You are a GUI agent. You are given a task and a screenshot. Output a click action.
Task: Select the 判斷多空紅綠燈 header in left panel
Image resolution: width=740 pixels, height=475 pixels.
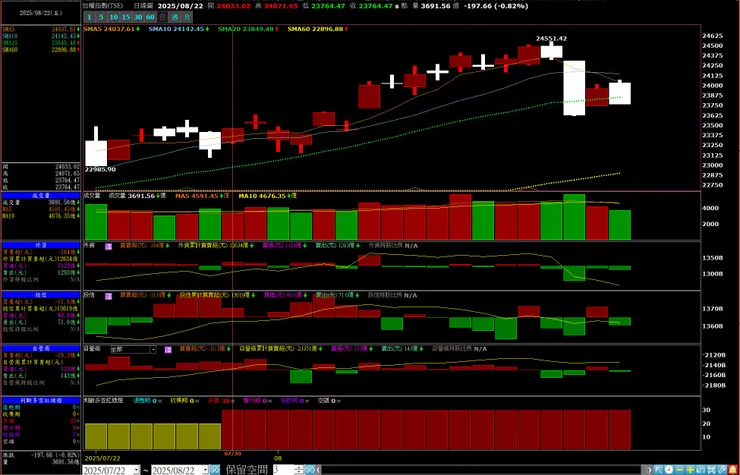(41, 400)
